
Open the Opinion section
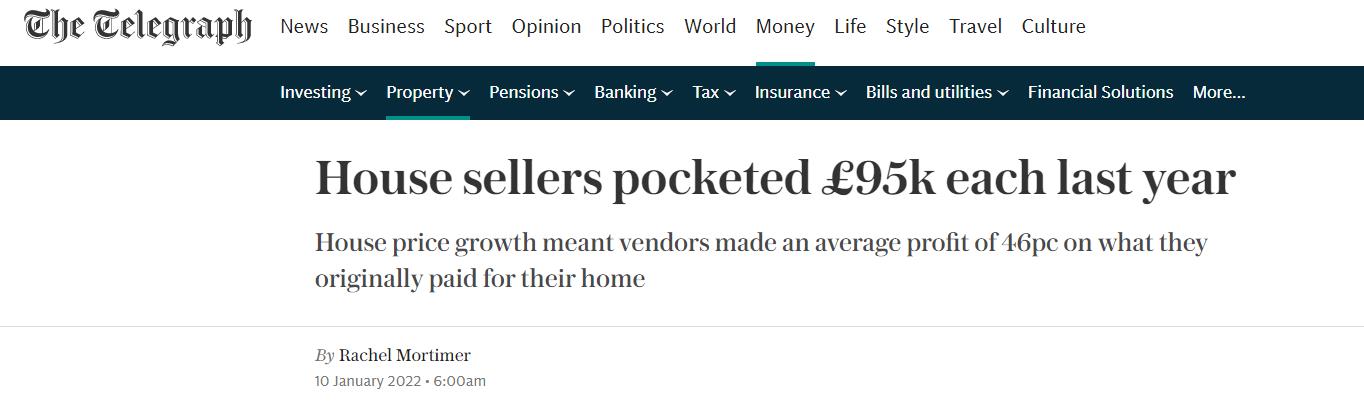click(x=546, y=27)
